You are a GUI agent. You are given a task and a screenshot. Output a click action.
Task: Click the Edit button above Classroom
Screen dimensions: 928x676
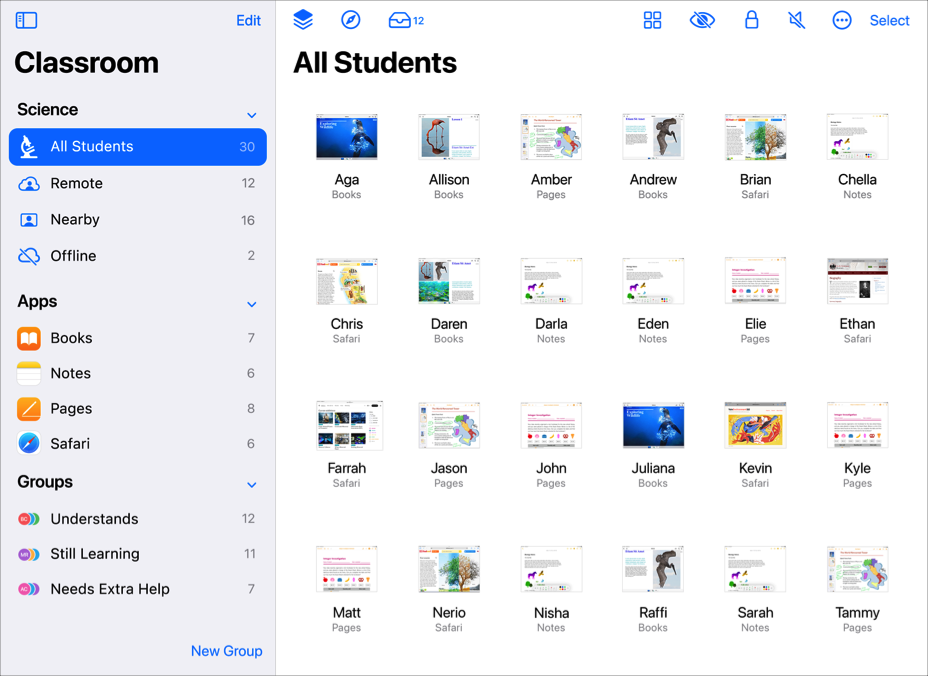(x=248, y=19)
